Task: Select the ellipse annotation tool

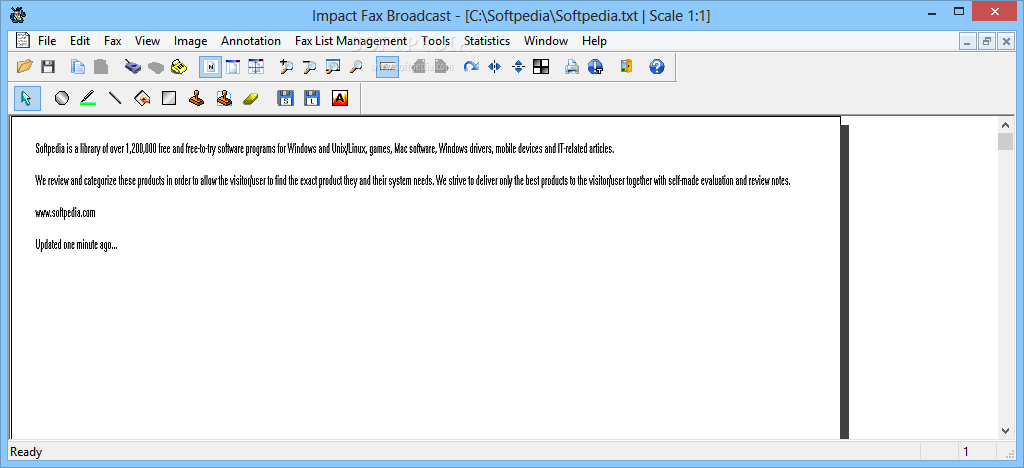Action: coord(61,99)
